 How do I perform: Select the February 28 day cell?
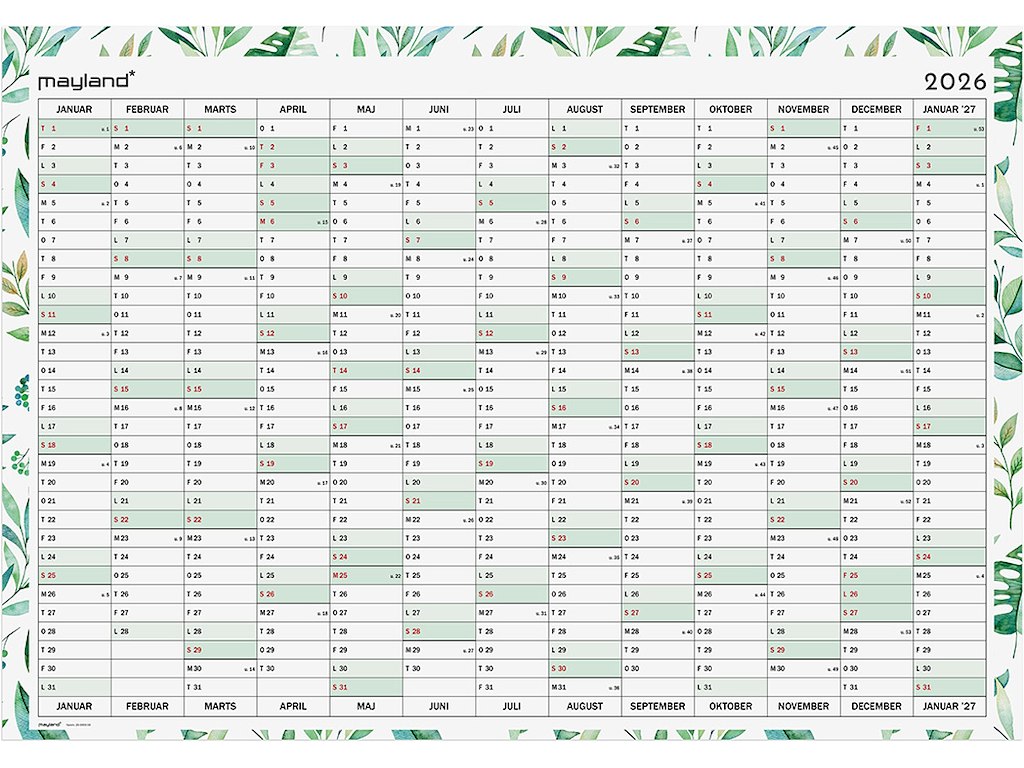[x=148, y=631]
